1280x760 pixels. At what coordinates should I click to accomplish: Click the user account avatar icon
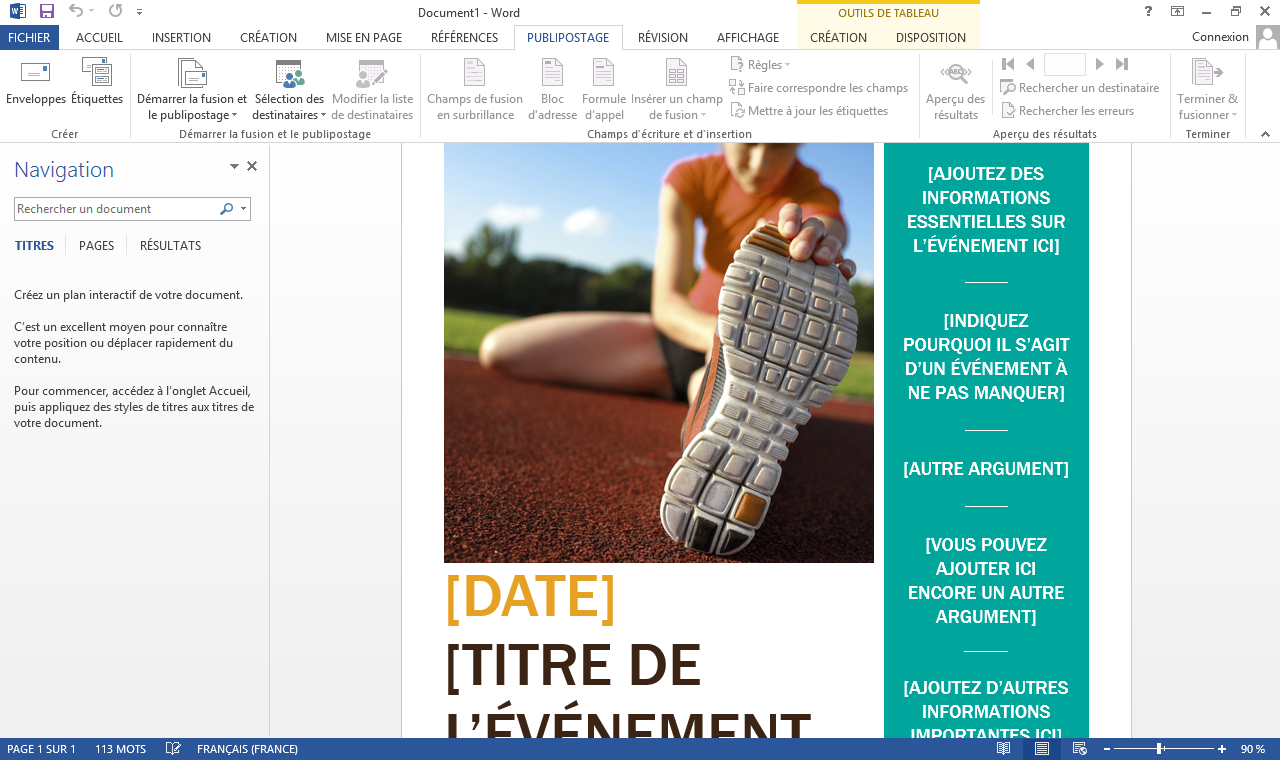[x=1267, y=38]
